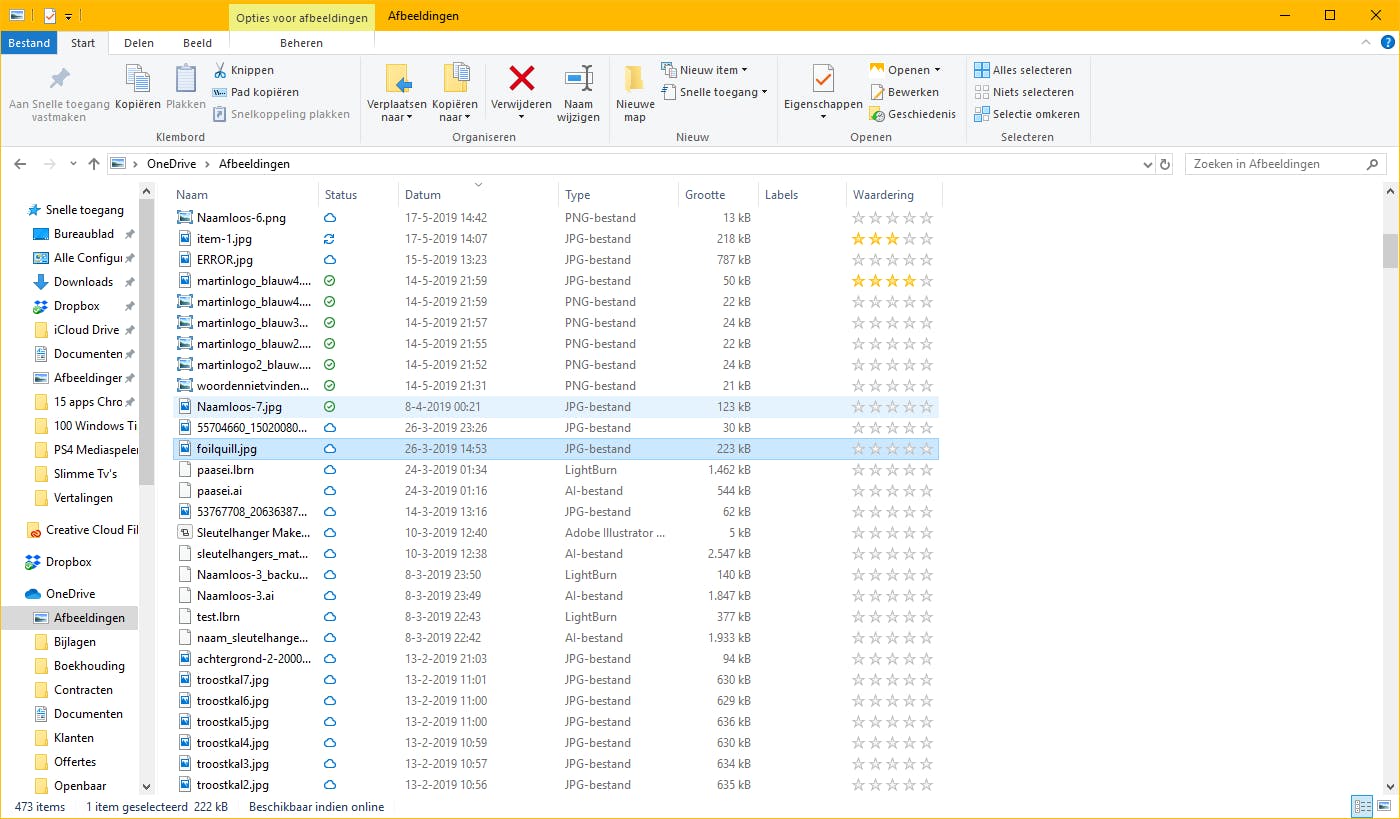Click Alles selecteren in ribbon

[1031, 70]
